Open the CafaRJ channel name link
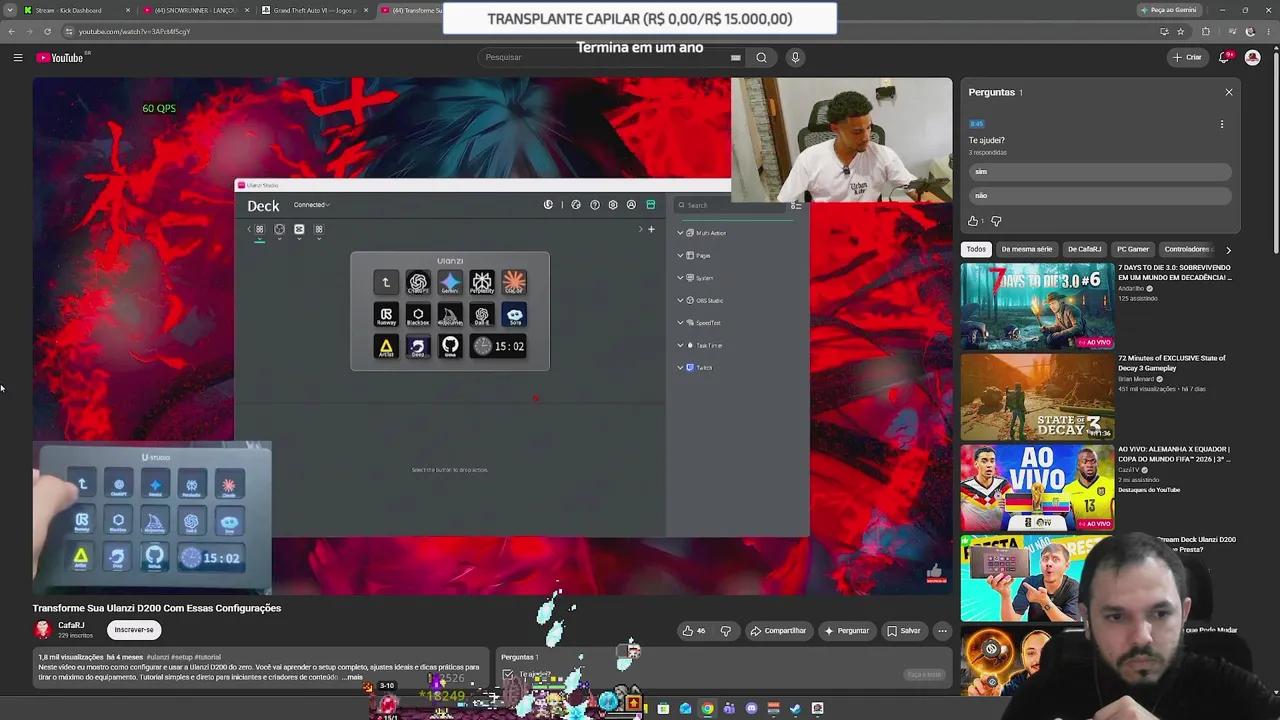Screen dimensions: 1280x720 (71, 625)
